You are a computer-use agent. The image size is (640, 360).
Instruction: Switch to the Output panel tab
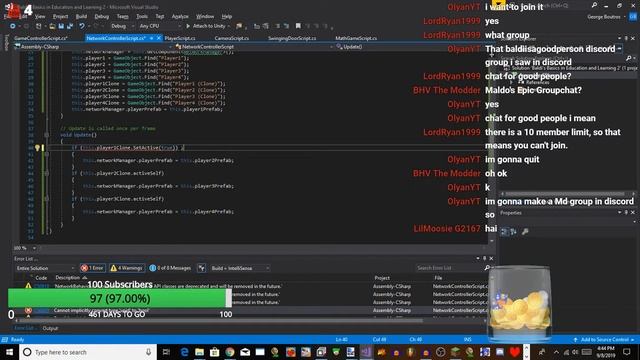pos(50,328)
